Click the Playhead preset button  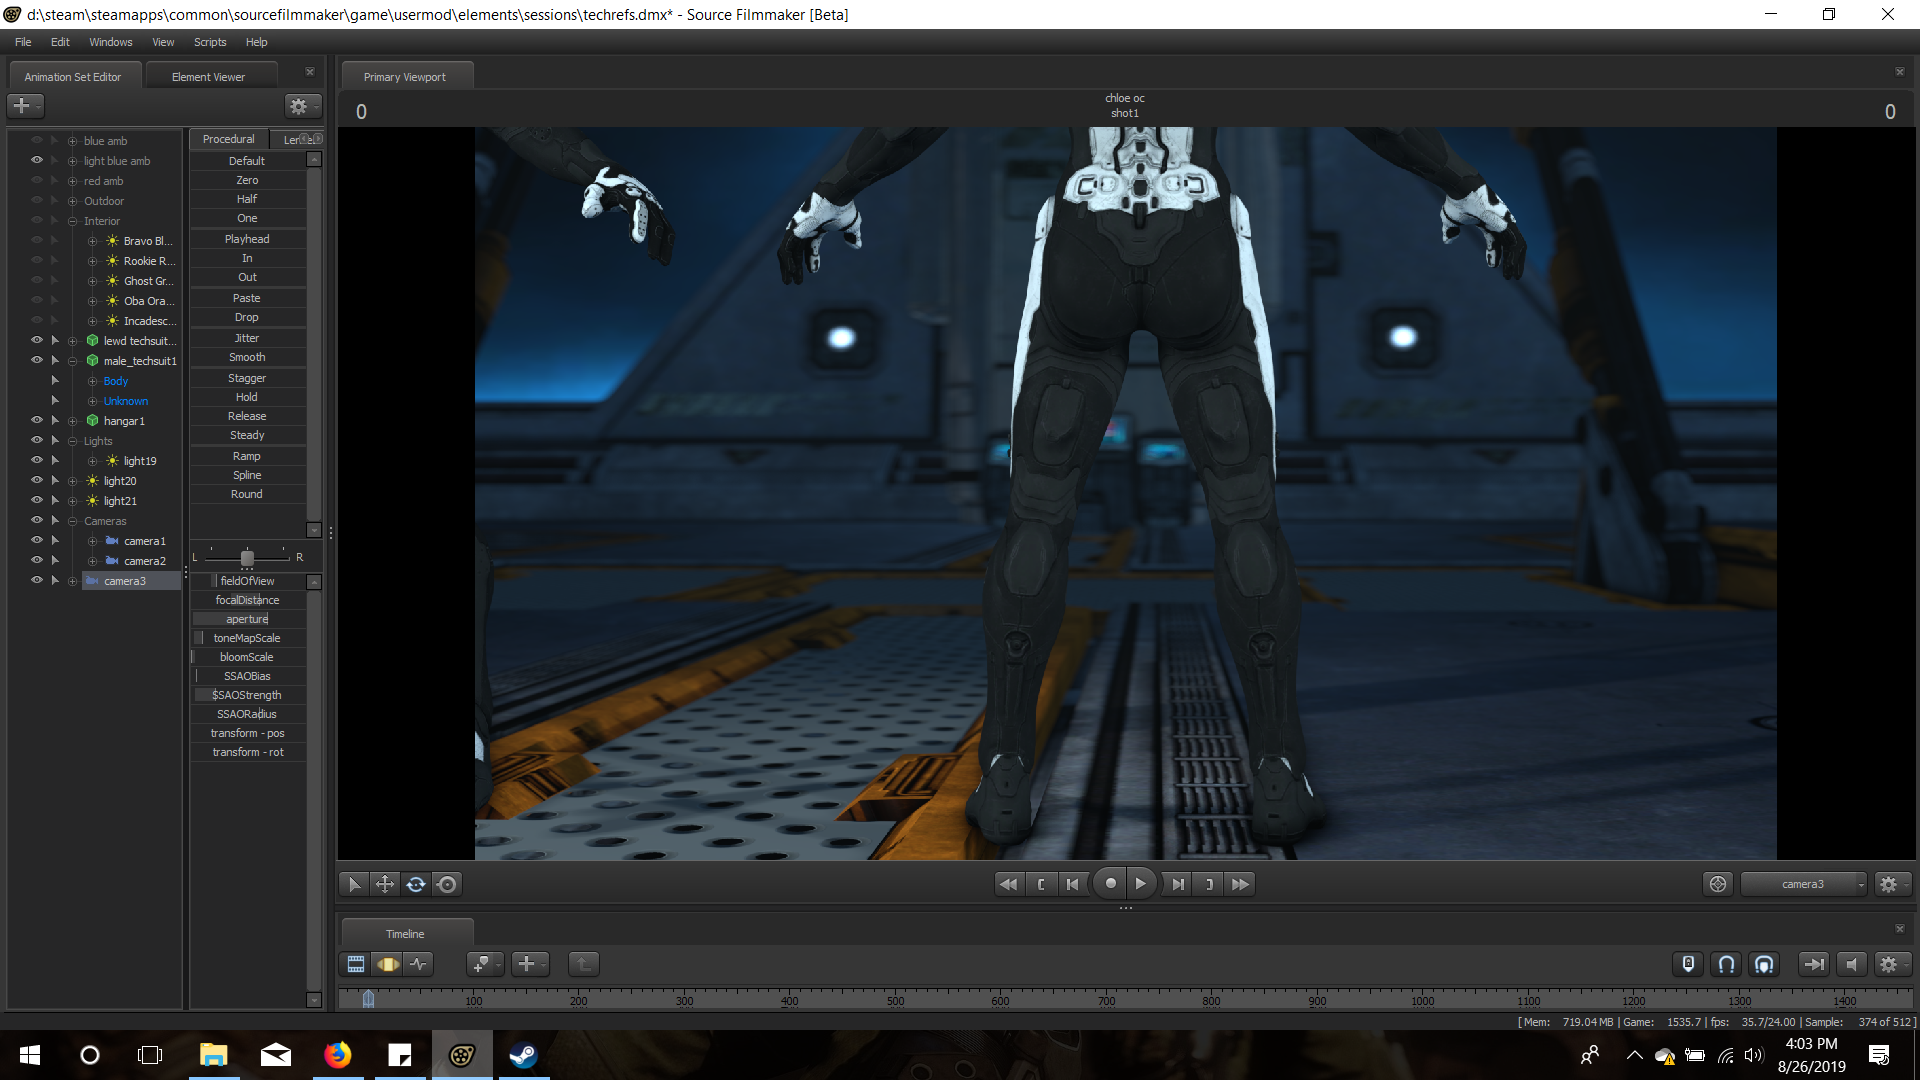247,239
